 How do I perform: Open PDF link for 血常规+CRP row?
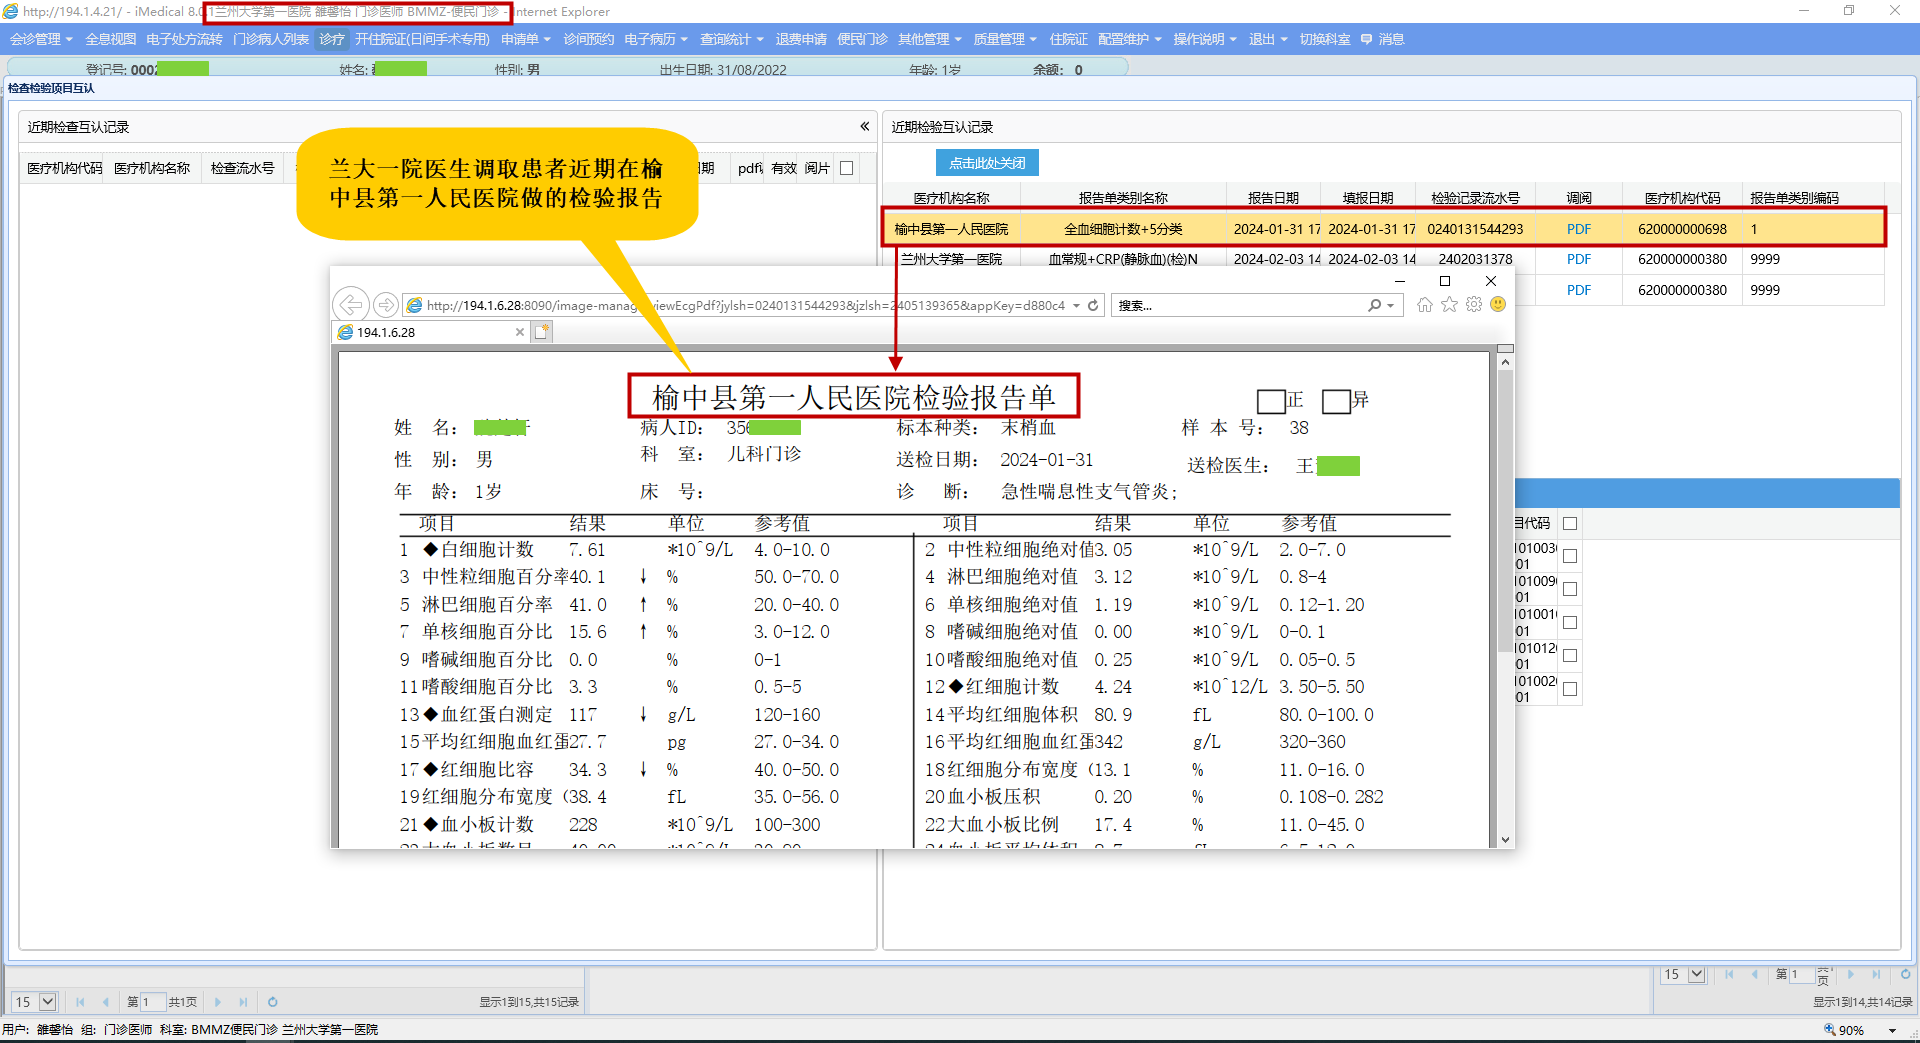click(x=1579, y=259)
